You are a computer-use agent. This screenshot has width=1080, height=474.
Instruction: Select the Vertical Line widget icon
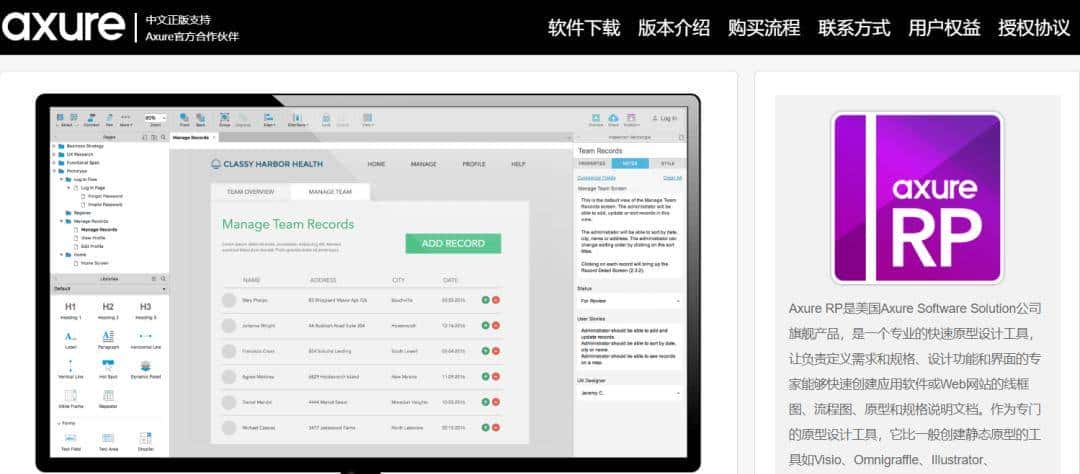(x=70, y=366)
